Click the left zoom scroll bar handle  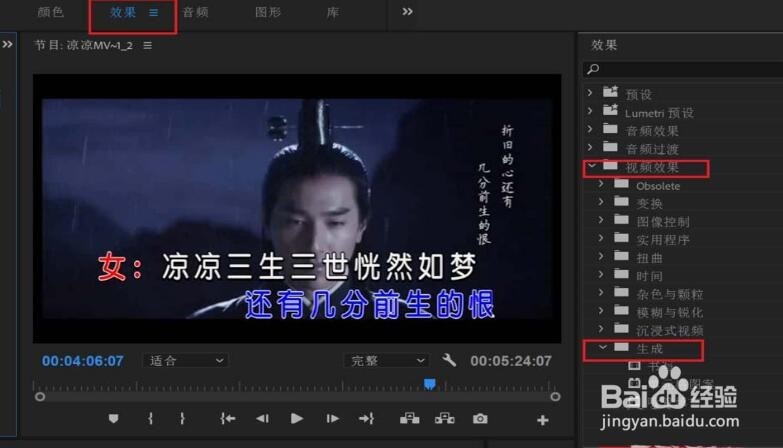coord(40,397)
